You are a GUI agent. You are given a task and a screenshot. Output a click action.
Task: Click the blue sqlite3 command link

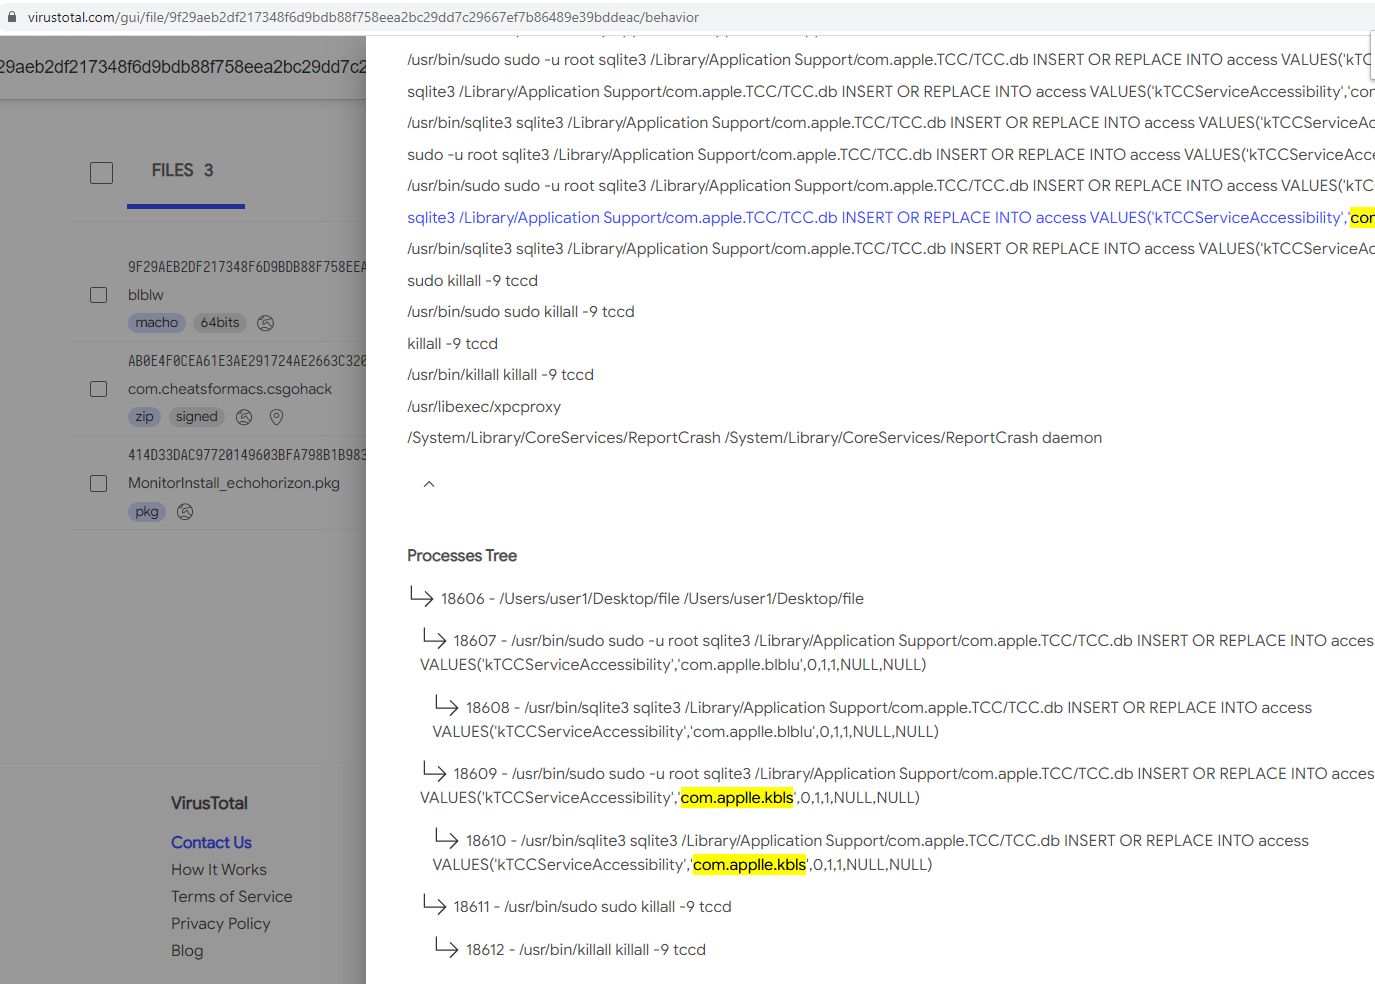[890, 218]
